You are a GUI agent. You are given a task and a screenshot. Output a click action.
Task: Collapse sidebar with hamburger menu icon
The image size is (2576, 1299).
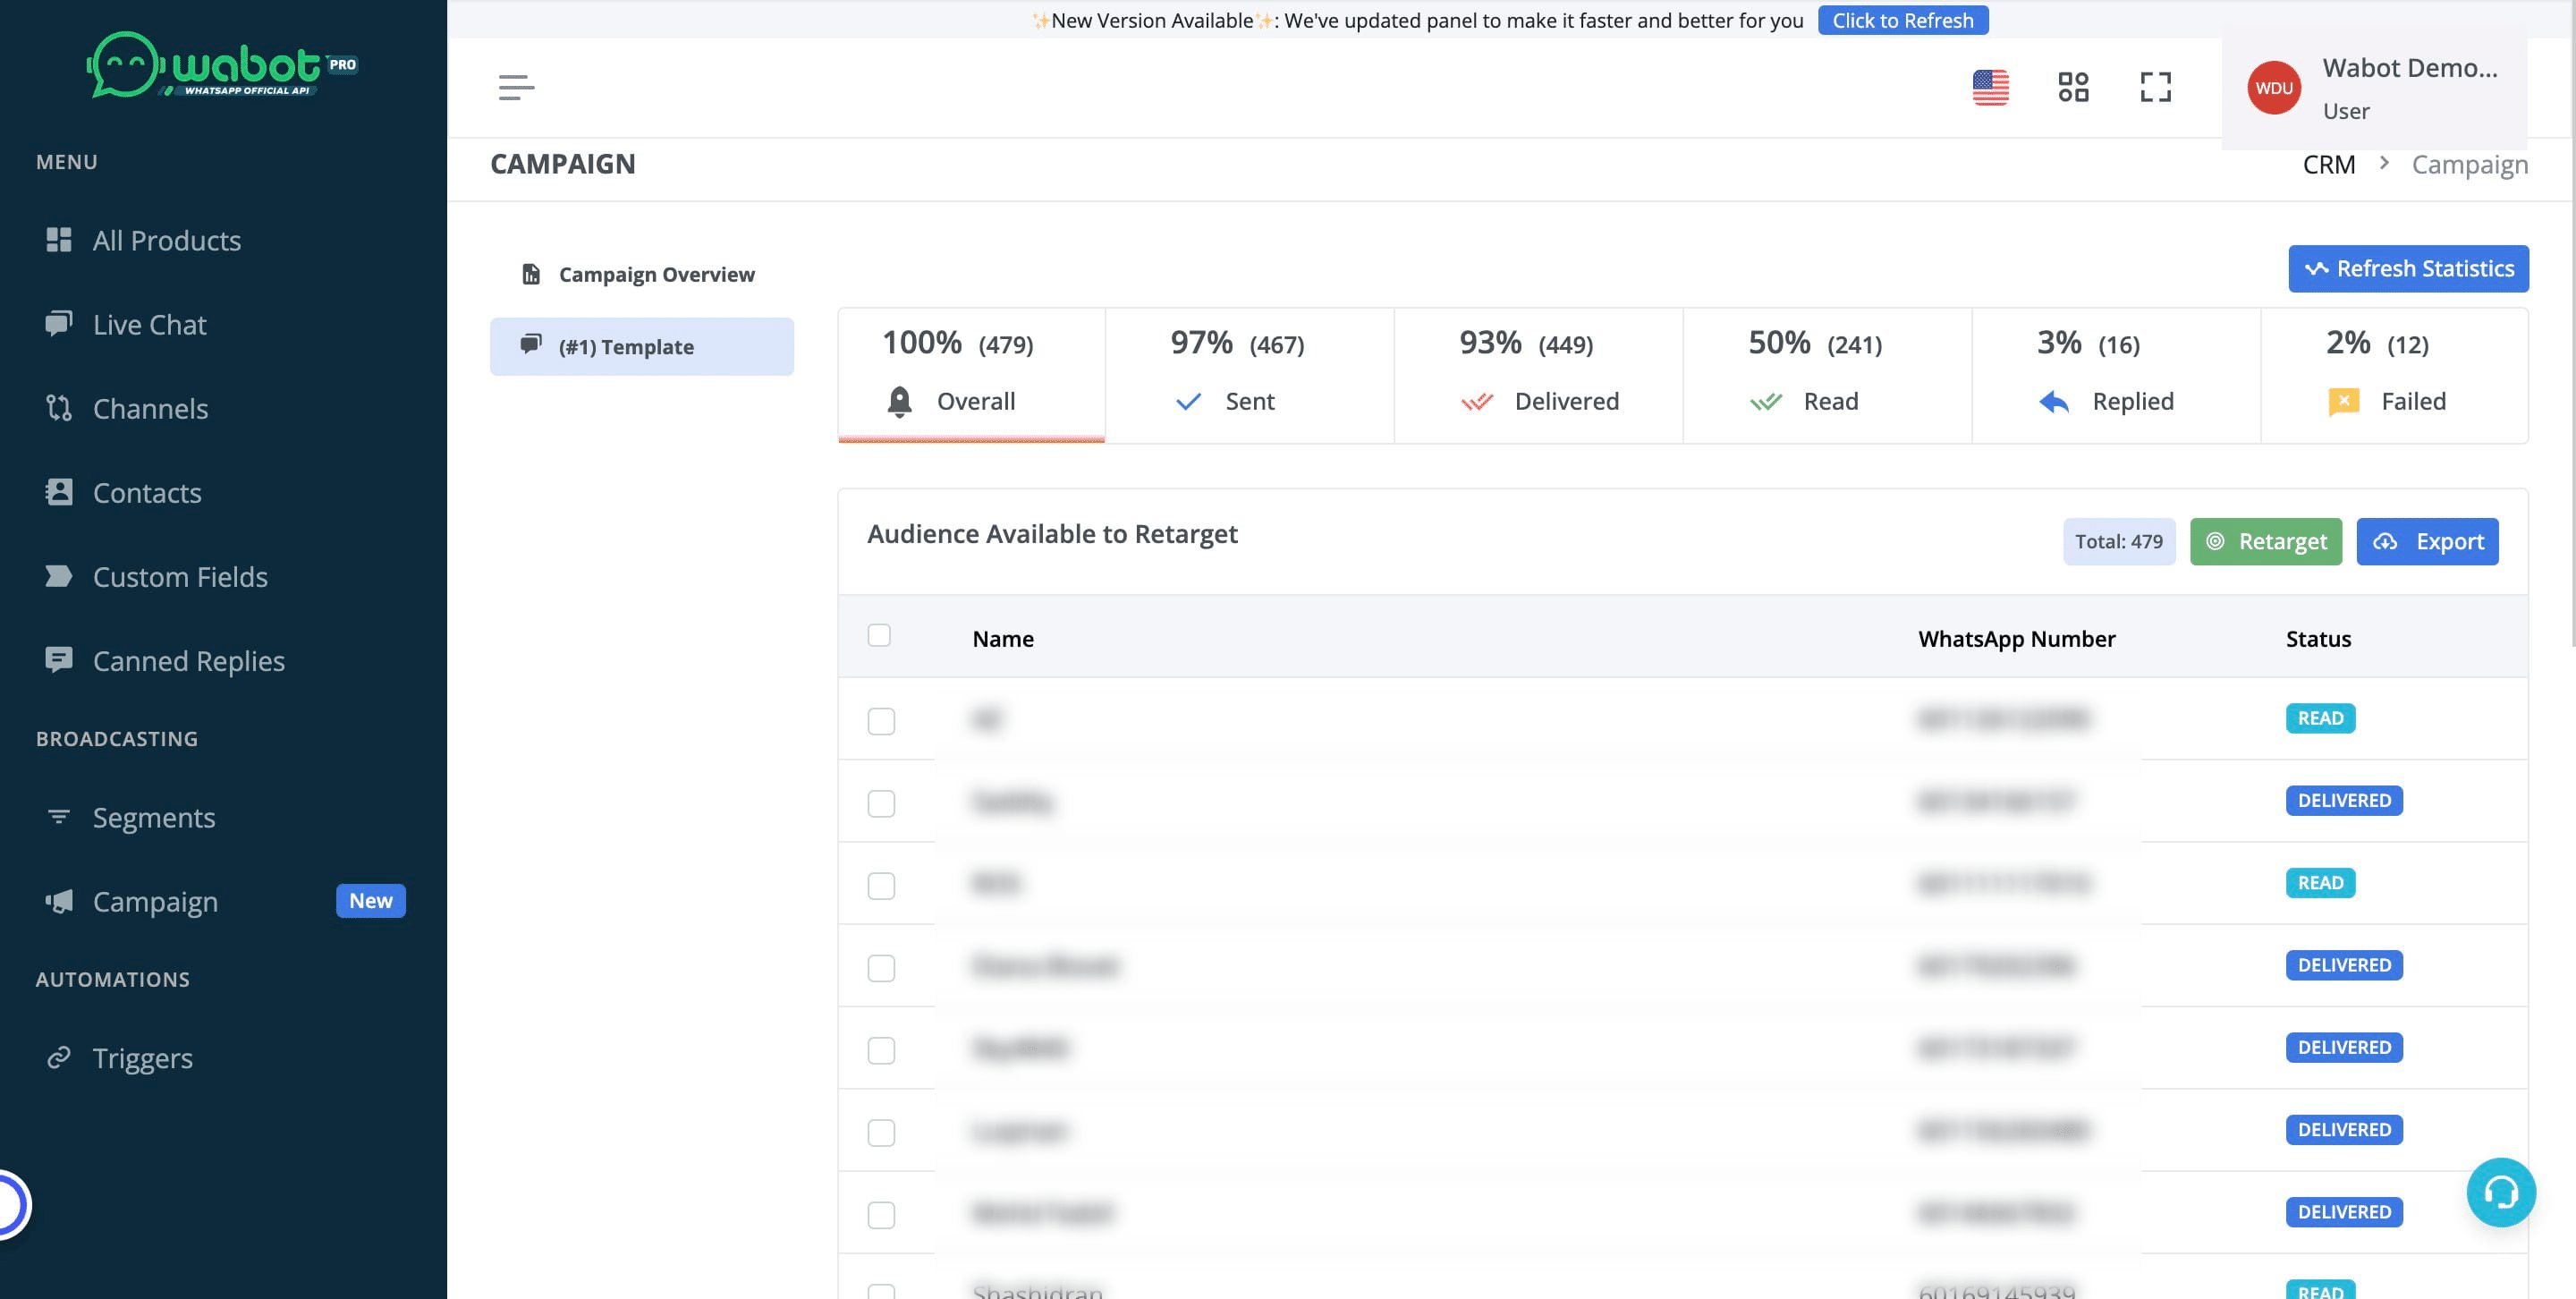[516, 87]
